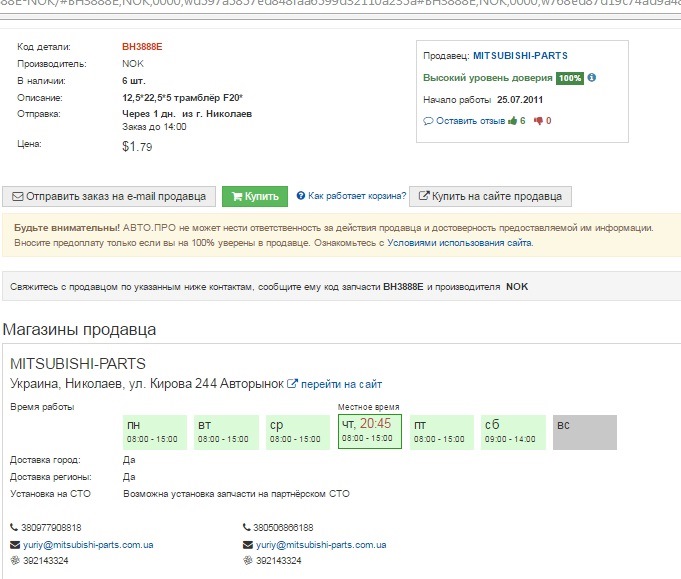Click Возможна установка запчасти на партнёрском СТО
The width and height of the screenshot is (681, 579).
click(236, 494)
